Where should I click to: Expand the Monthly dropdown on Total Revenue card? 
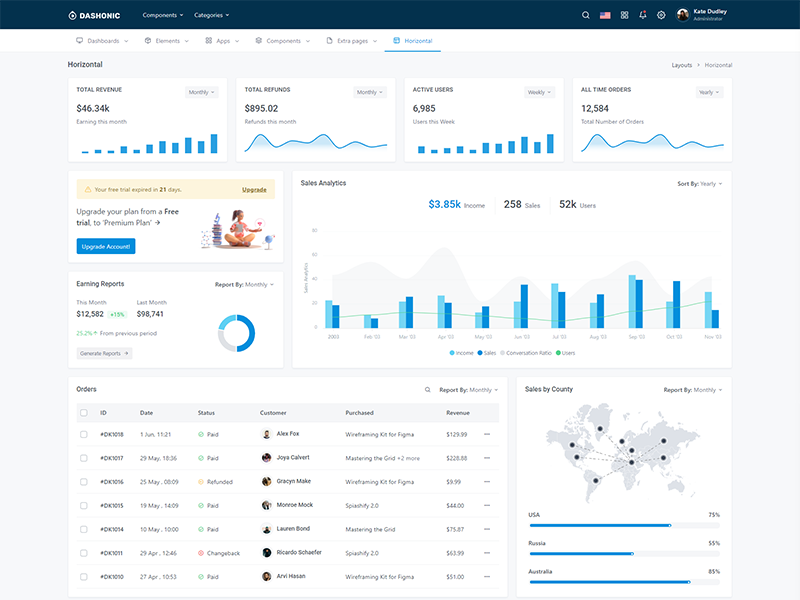pos(202,92)
